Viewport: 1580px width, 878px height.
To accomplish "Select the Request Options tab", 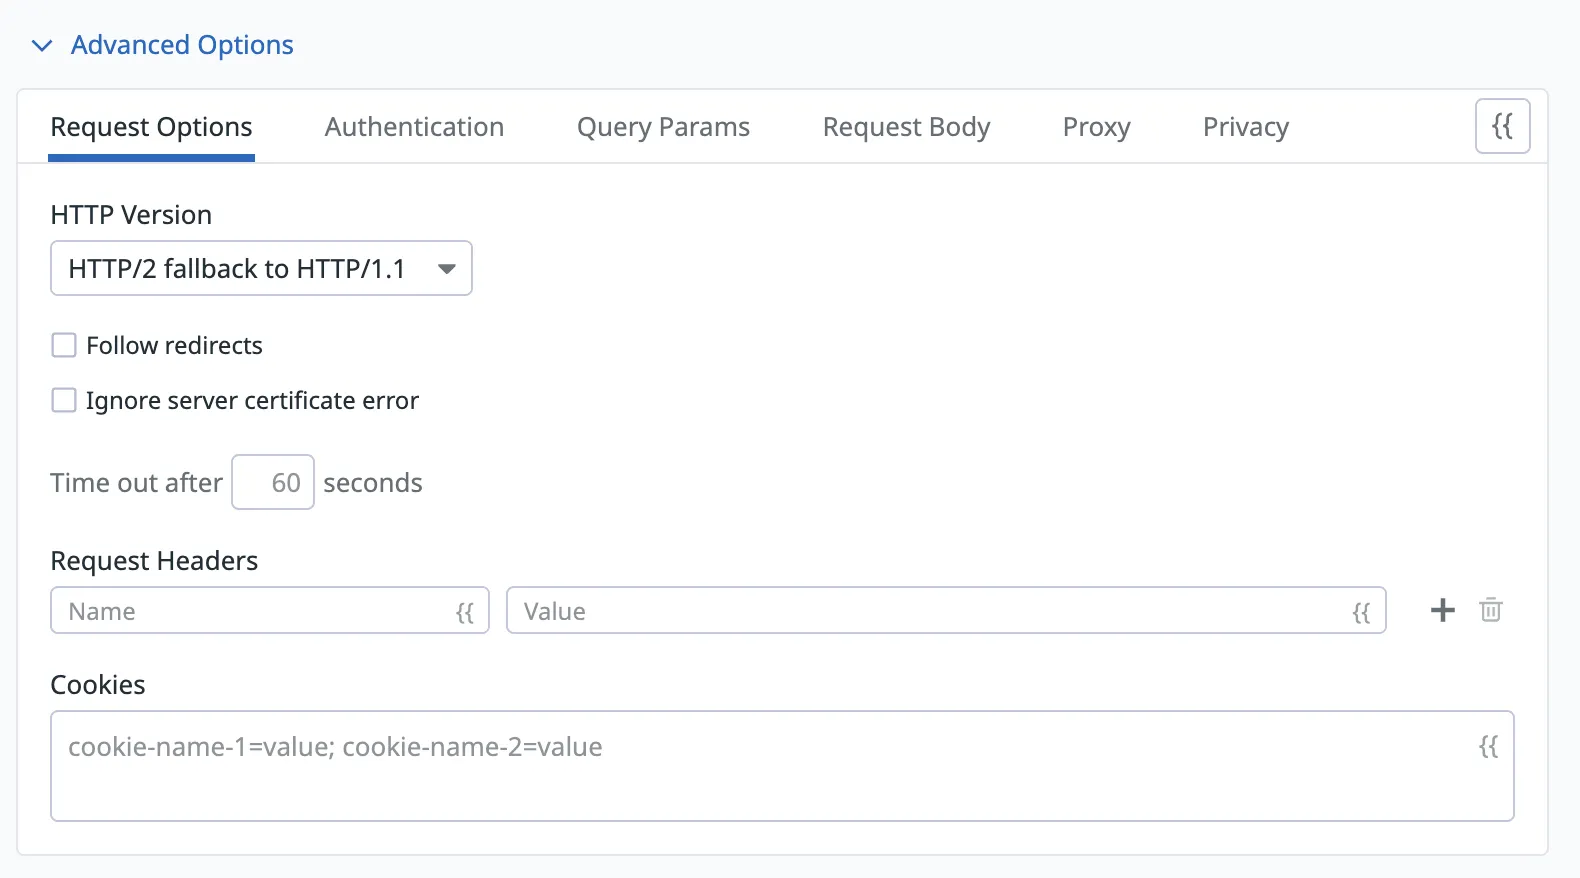I will [151, 127].
